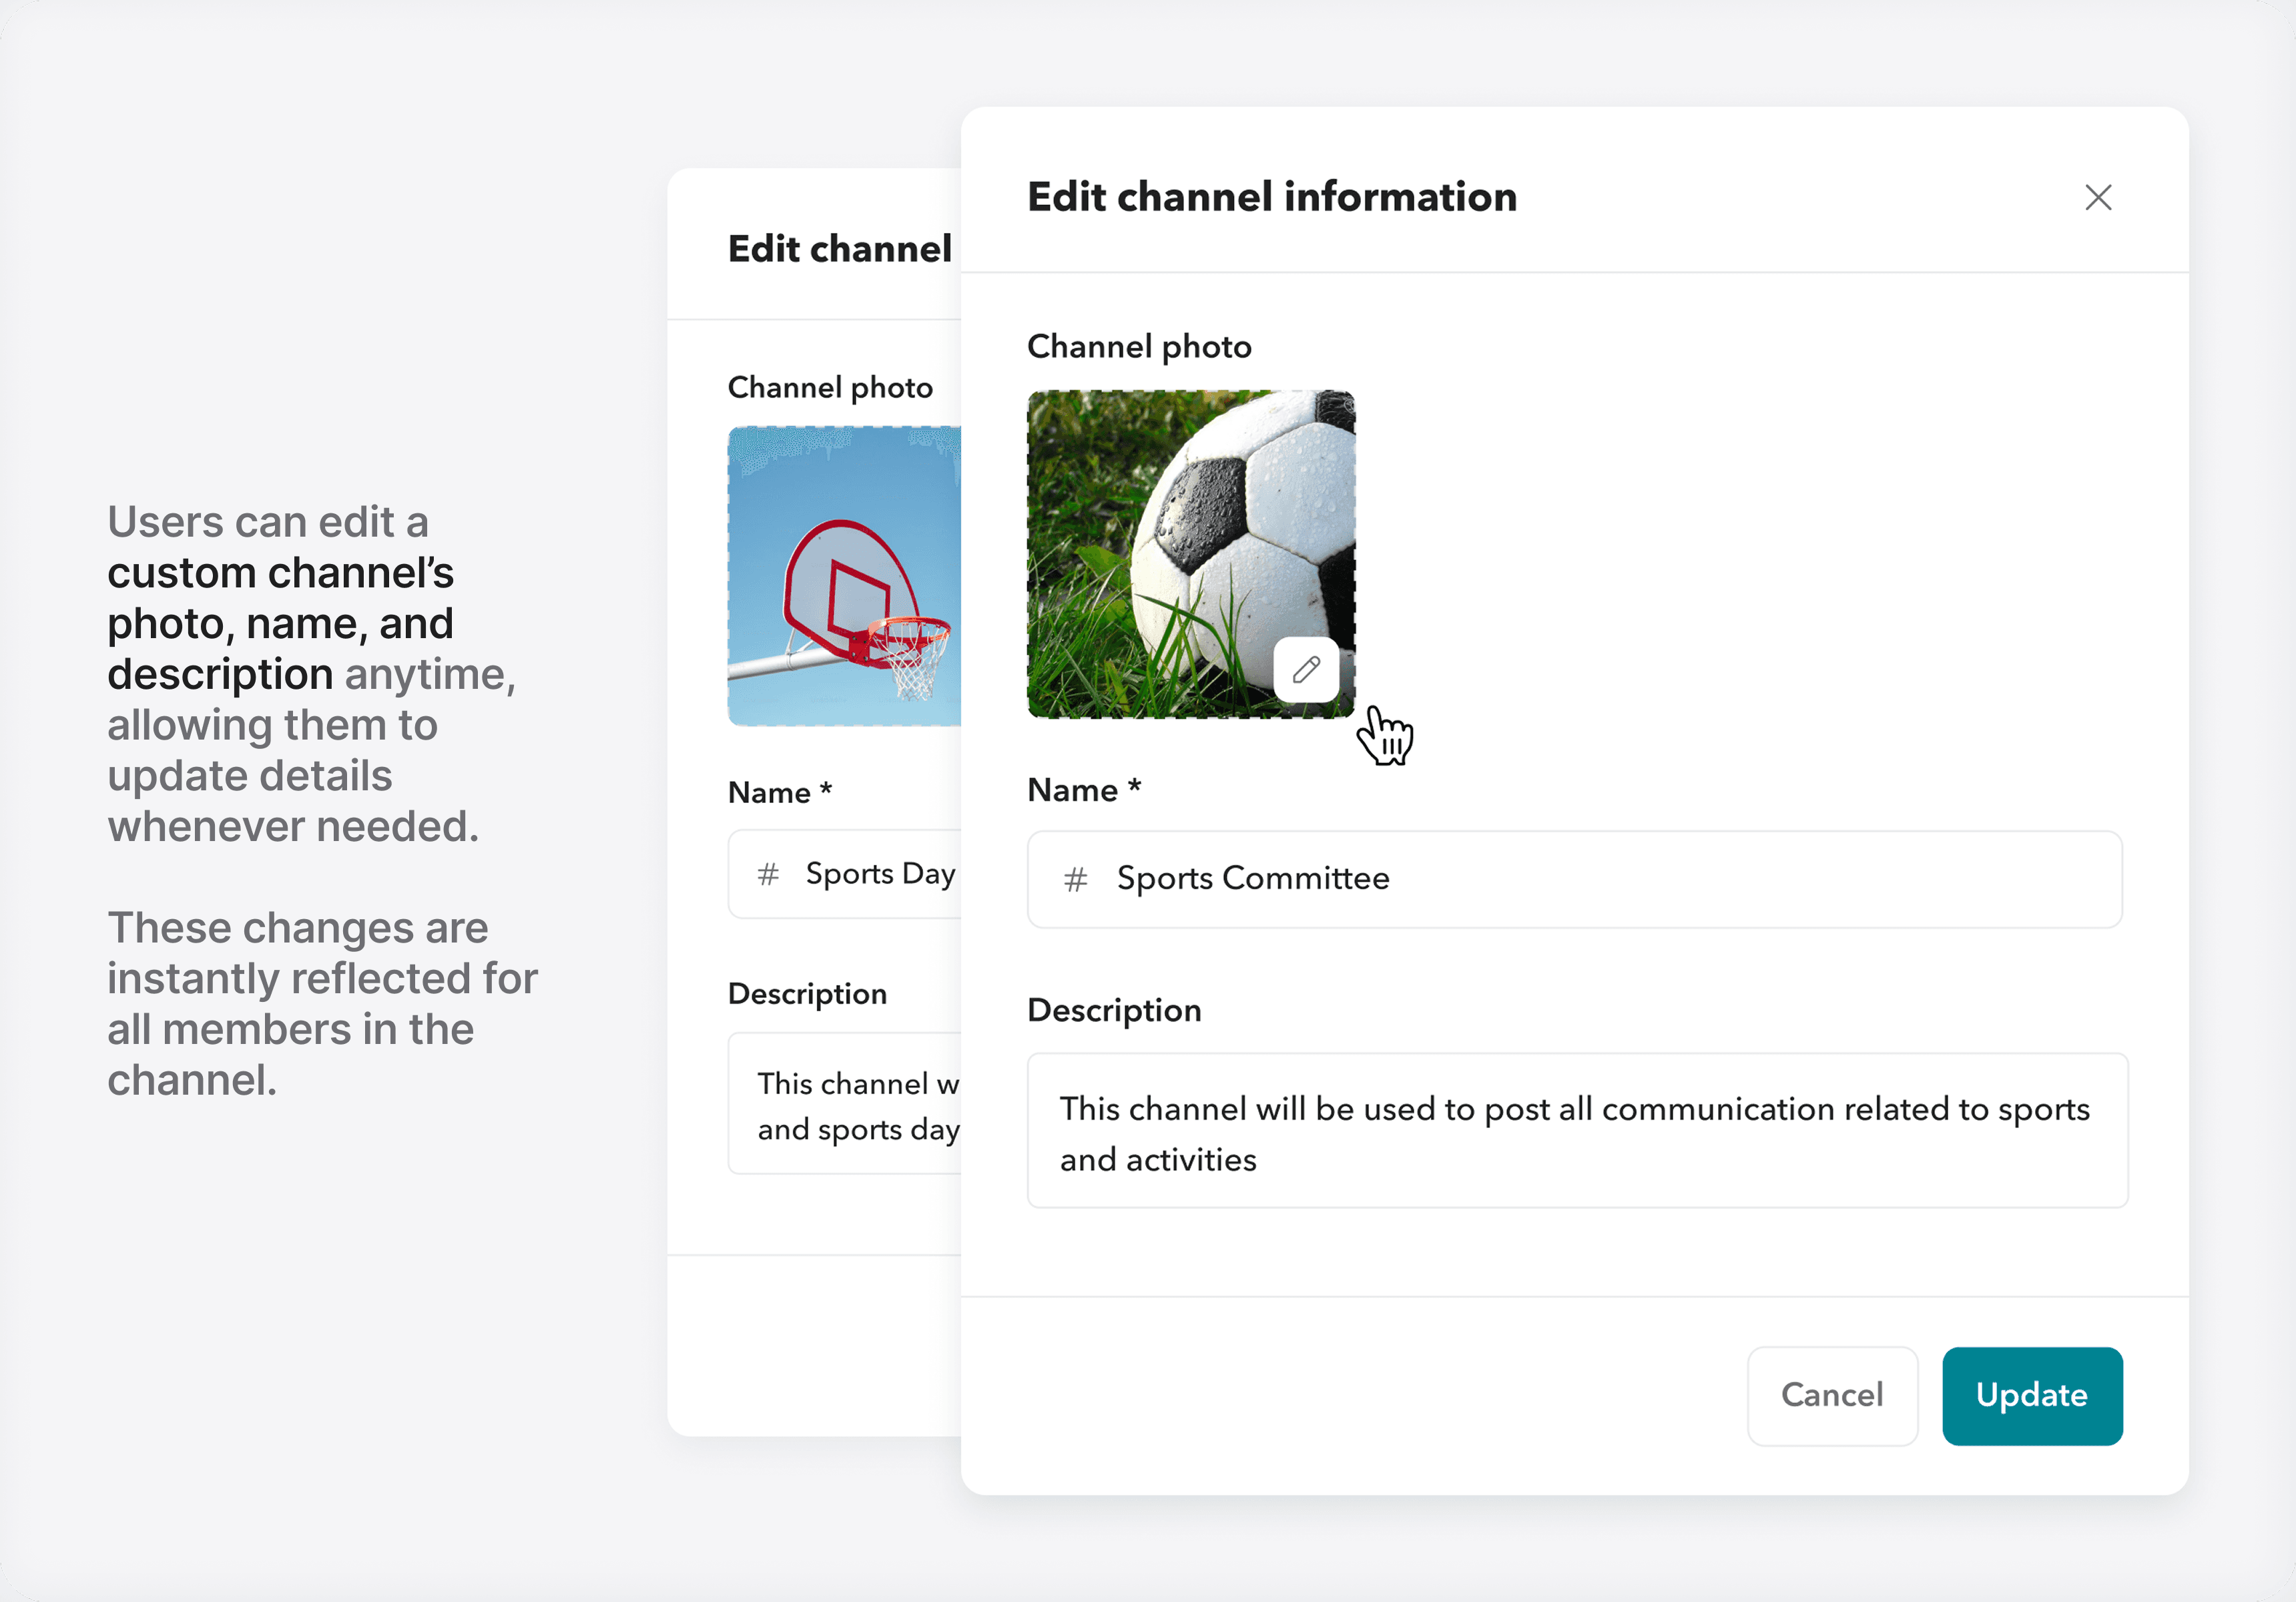Viewport: 2296px width, 1602px height.
Task: Click the Cancel button
Action: 1831,1395
